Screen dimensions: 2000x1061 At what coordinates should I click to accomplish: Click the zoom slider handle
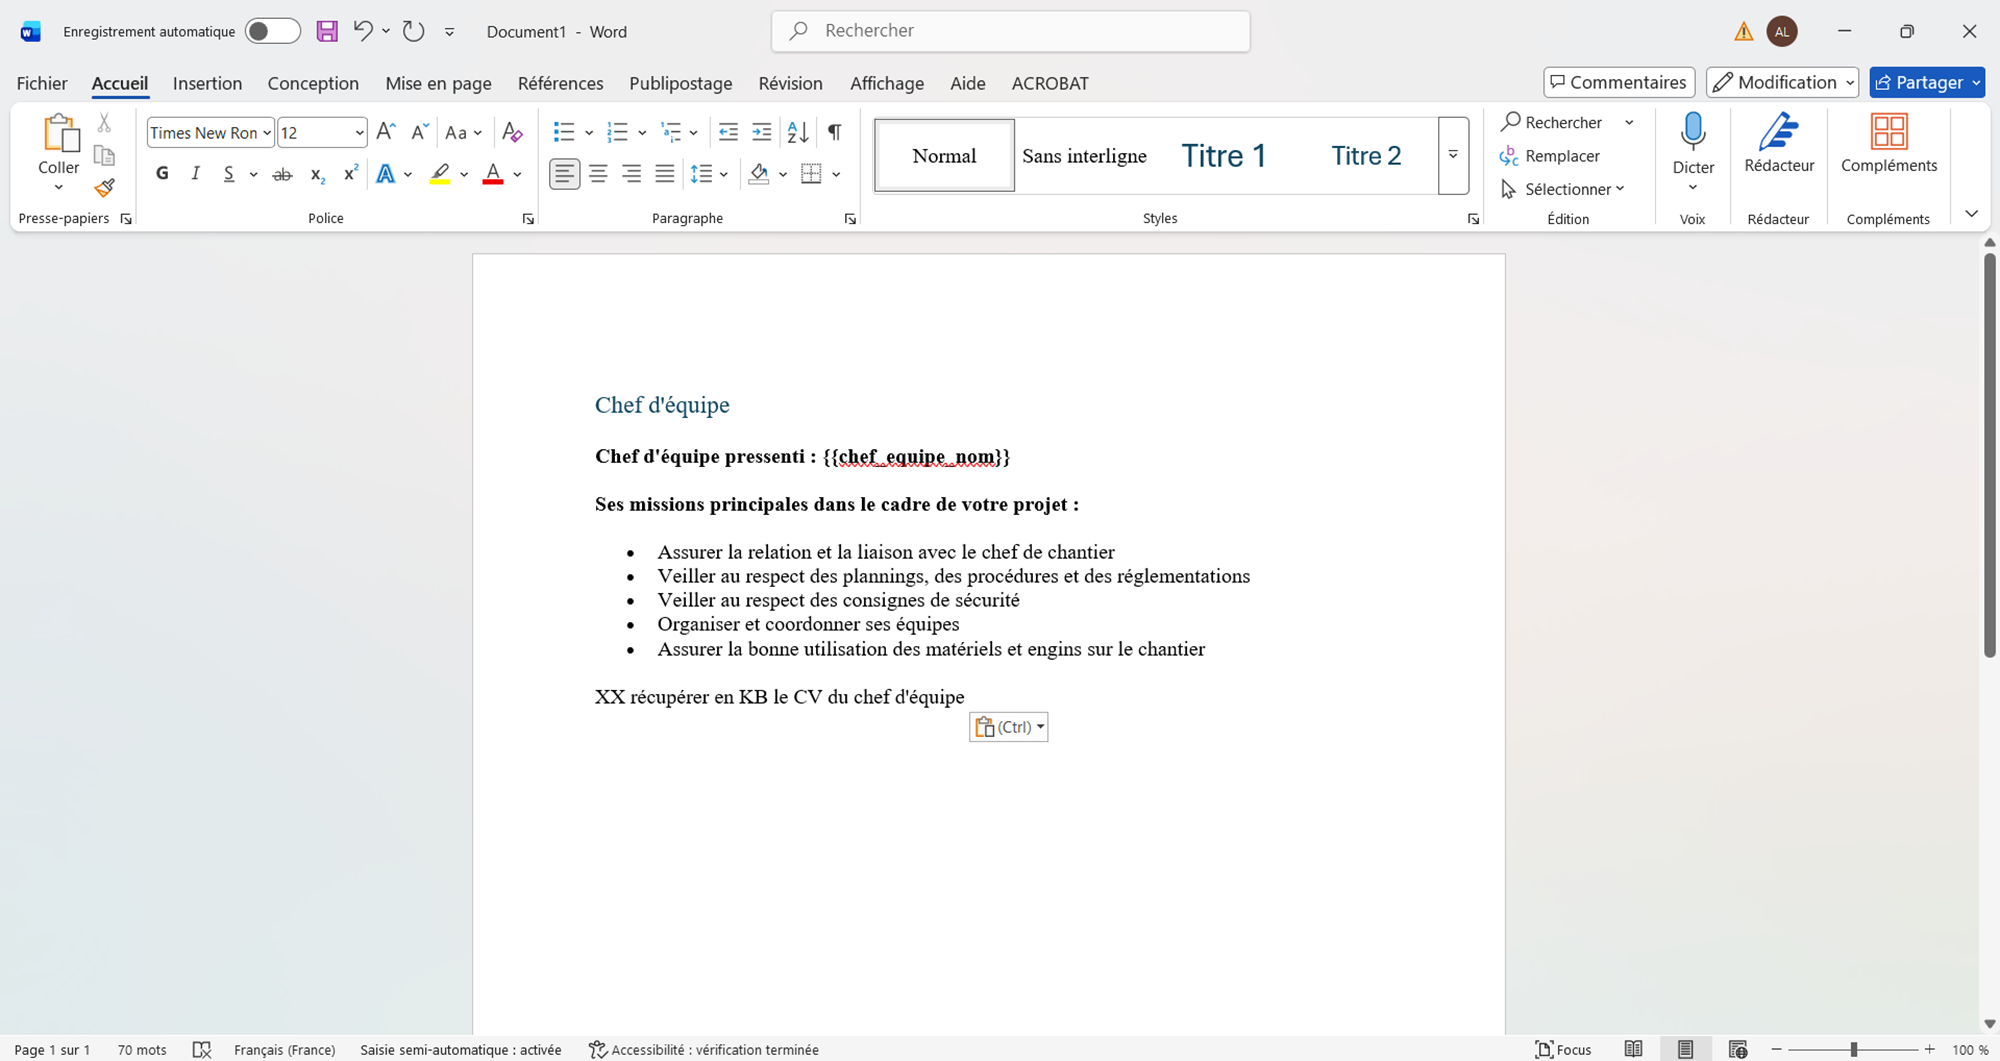coord(1853,1049)
